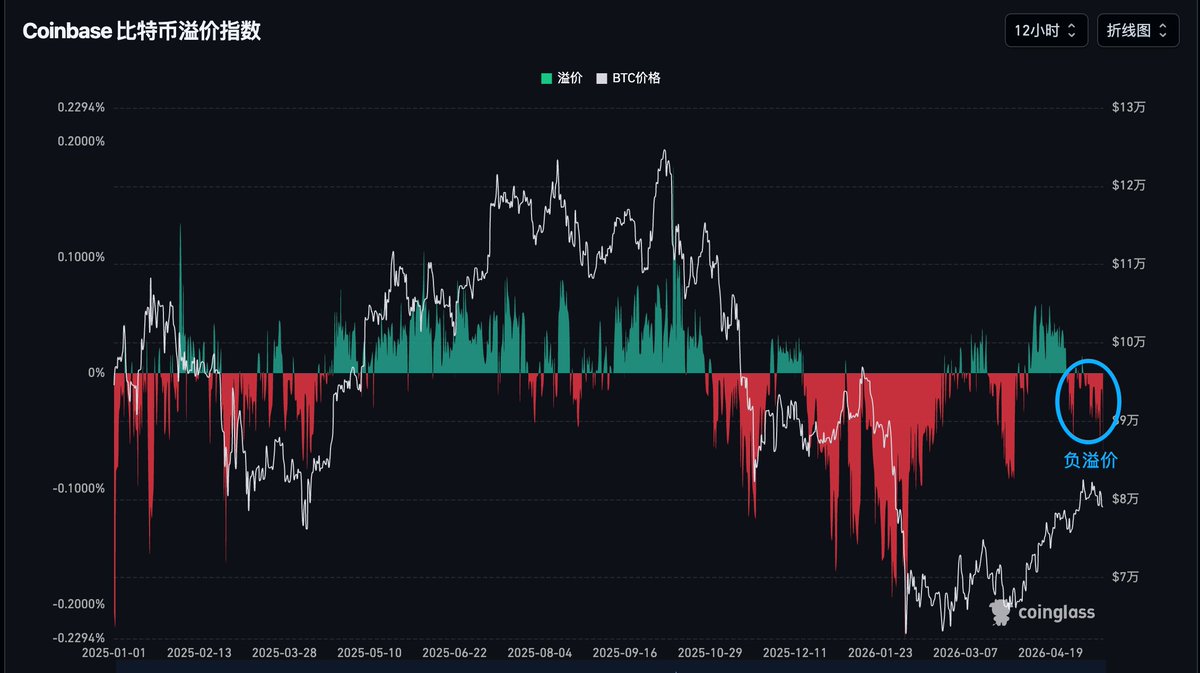This screenshot has height=673, width=1200.
Task: Open the 折线图 chart type dropdown
Action: (x=1137, y=30)
